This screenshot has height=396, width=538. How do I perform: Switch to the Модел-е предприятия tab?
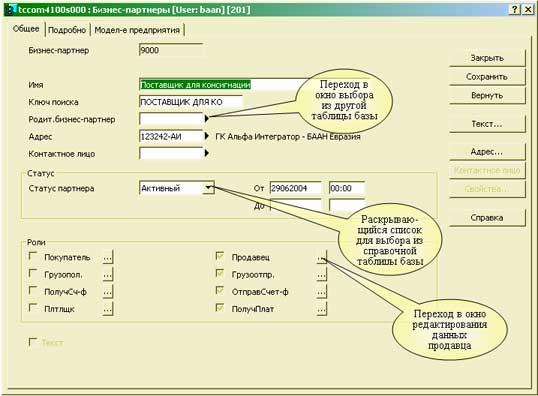pyautogui.click(x=137, y=30)
